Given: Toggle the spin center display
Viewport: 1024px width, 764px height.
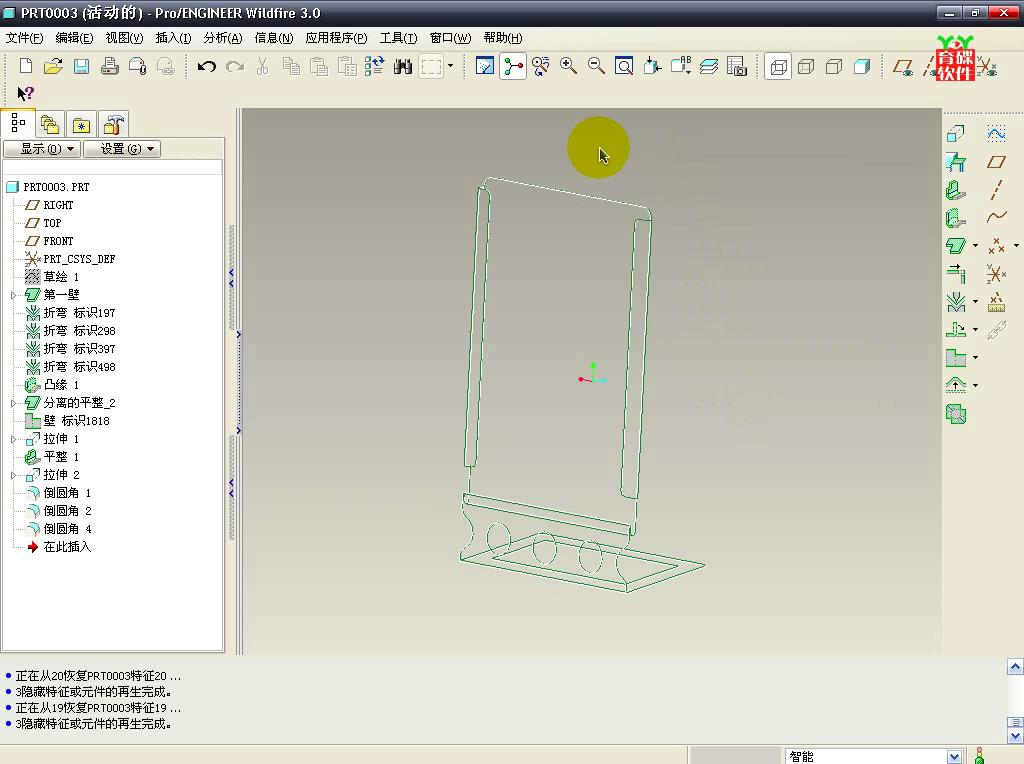Looking at the screenshot, I should 513,66.
